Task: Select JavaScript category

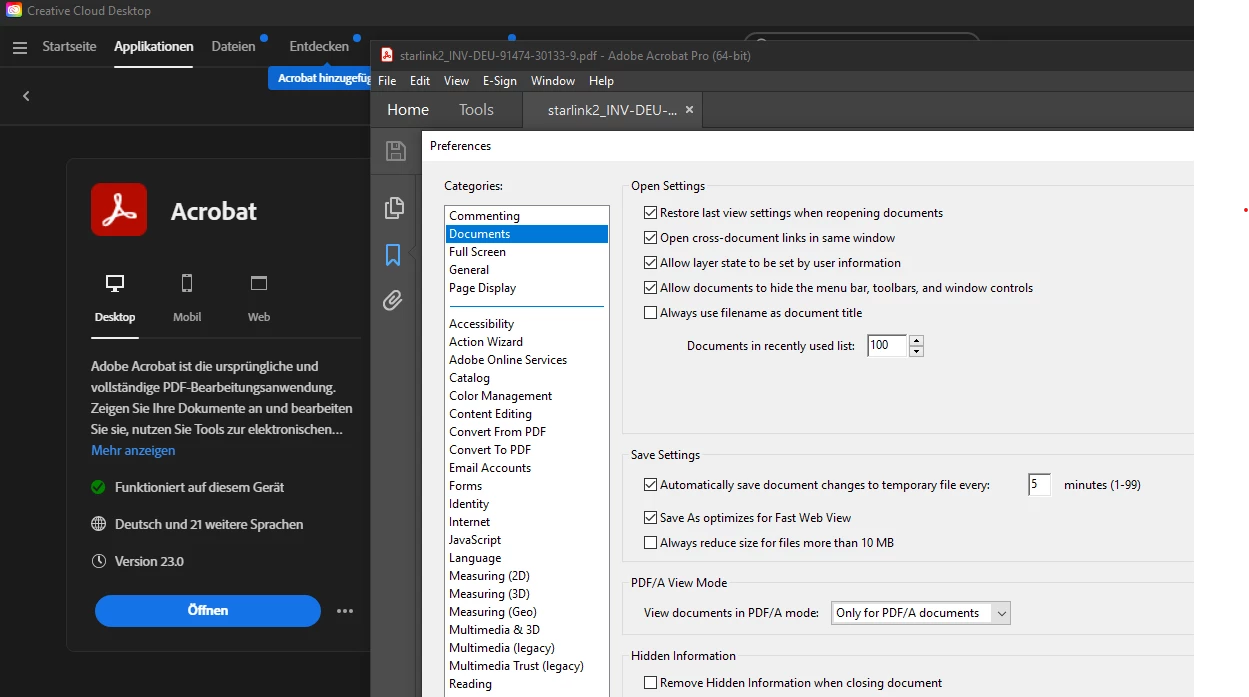Action: point(527,540)
